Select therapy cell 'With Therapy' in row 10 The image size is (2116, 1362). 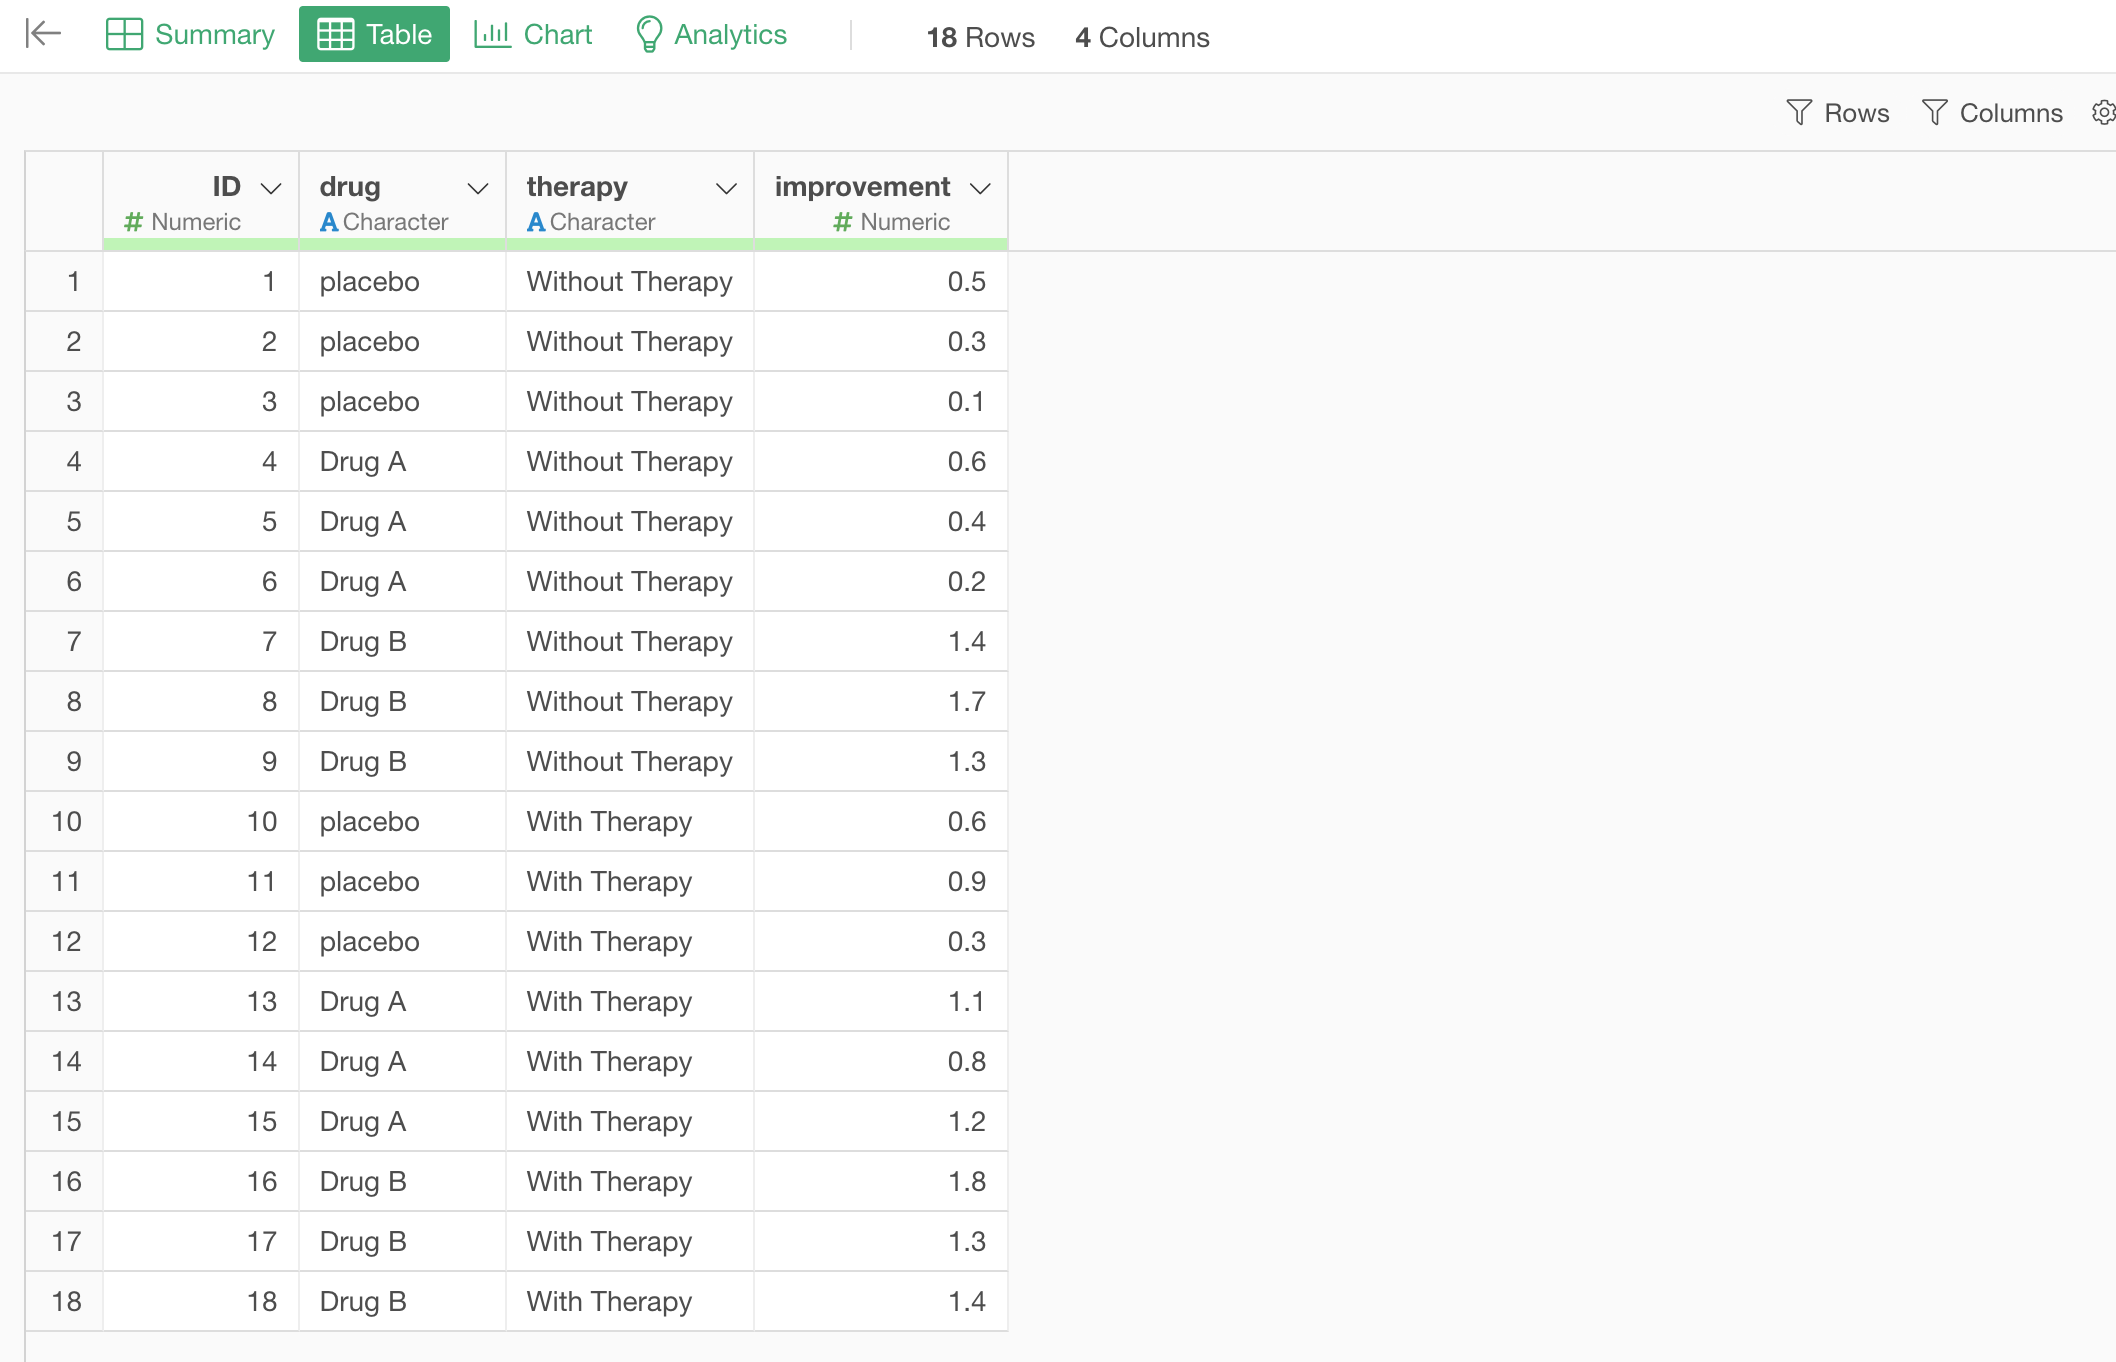(630, 821)
